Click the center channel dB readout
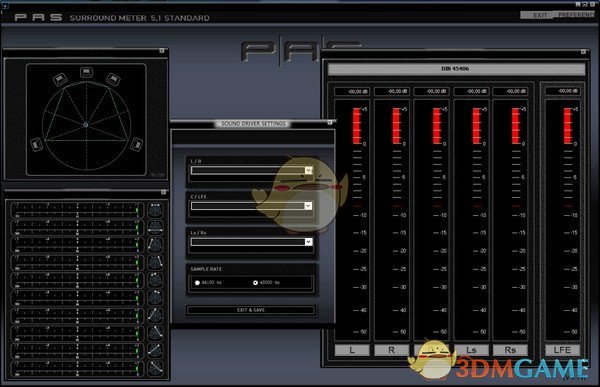This screenshot has width=600, height=387. (432, 91)
